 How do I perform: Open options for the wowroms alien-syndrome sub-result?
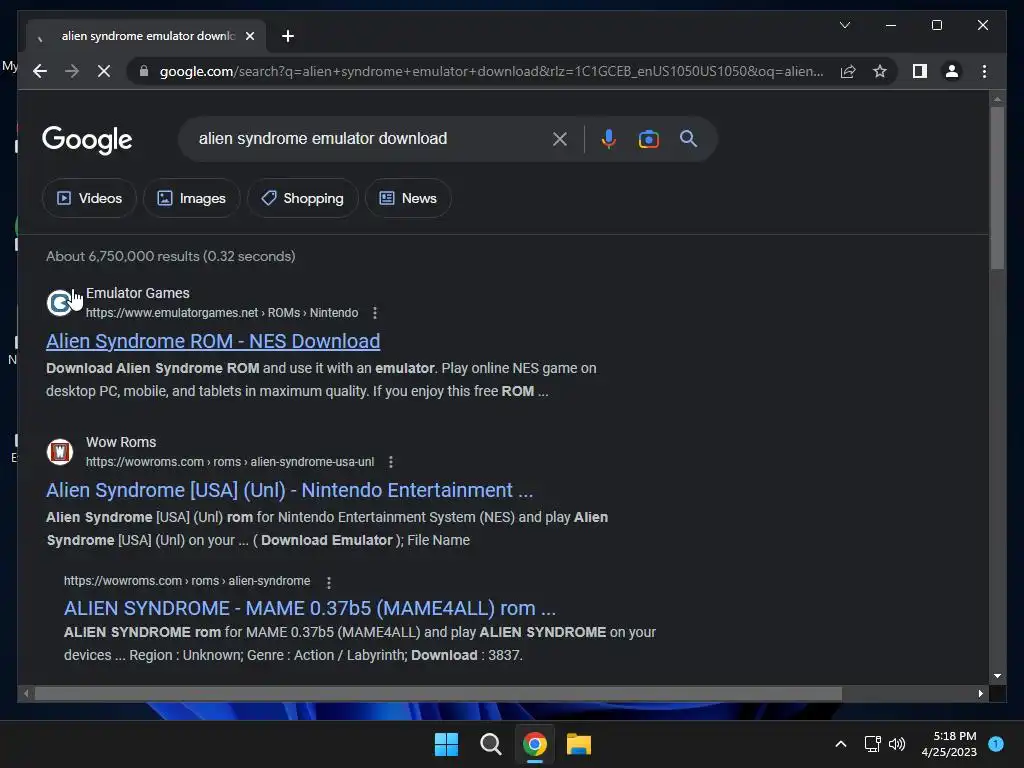328,581
